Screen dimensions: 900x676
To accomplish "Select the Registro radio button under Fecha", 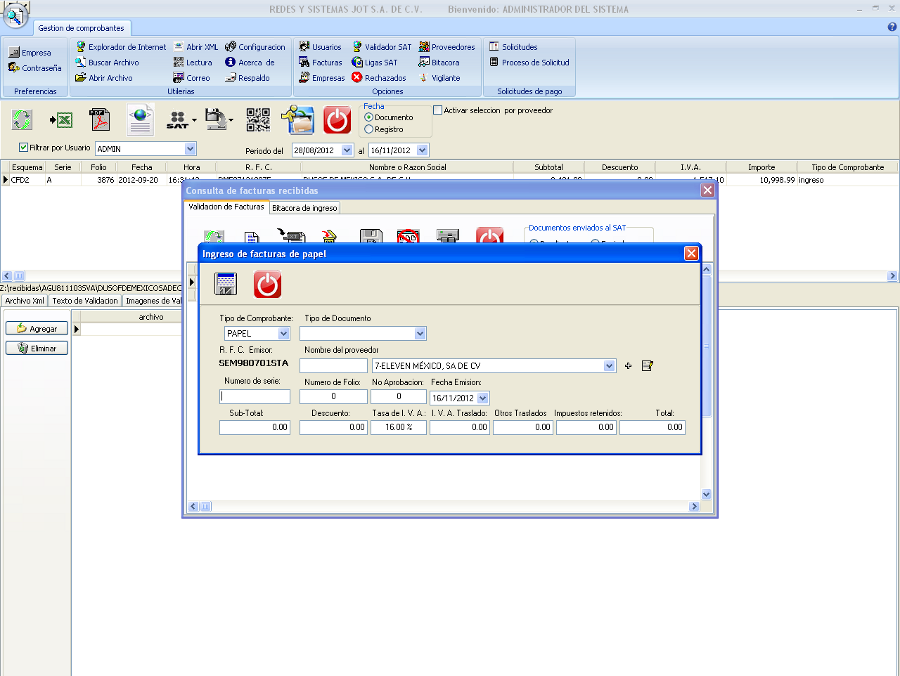I will [369, 129].
